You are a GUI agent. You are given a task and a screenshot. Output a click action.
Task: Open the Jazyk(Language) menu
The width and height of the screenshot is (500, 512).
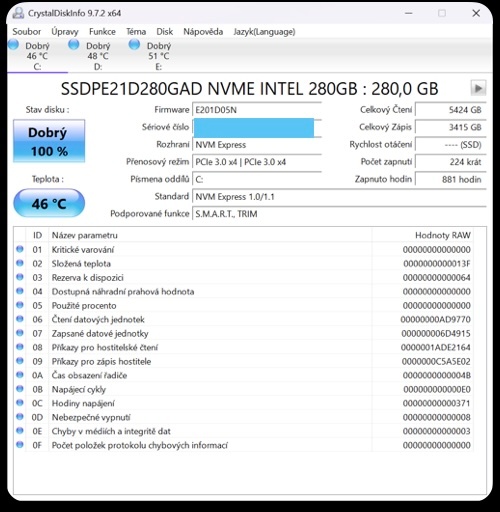[264, 32]
